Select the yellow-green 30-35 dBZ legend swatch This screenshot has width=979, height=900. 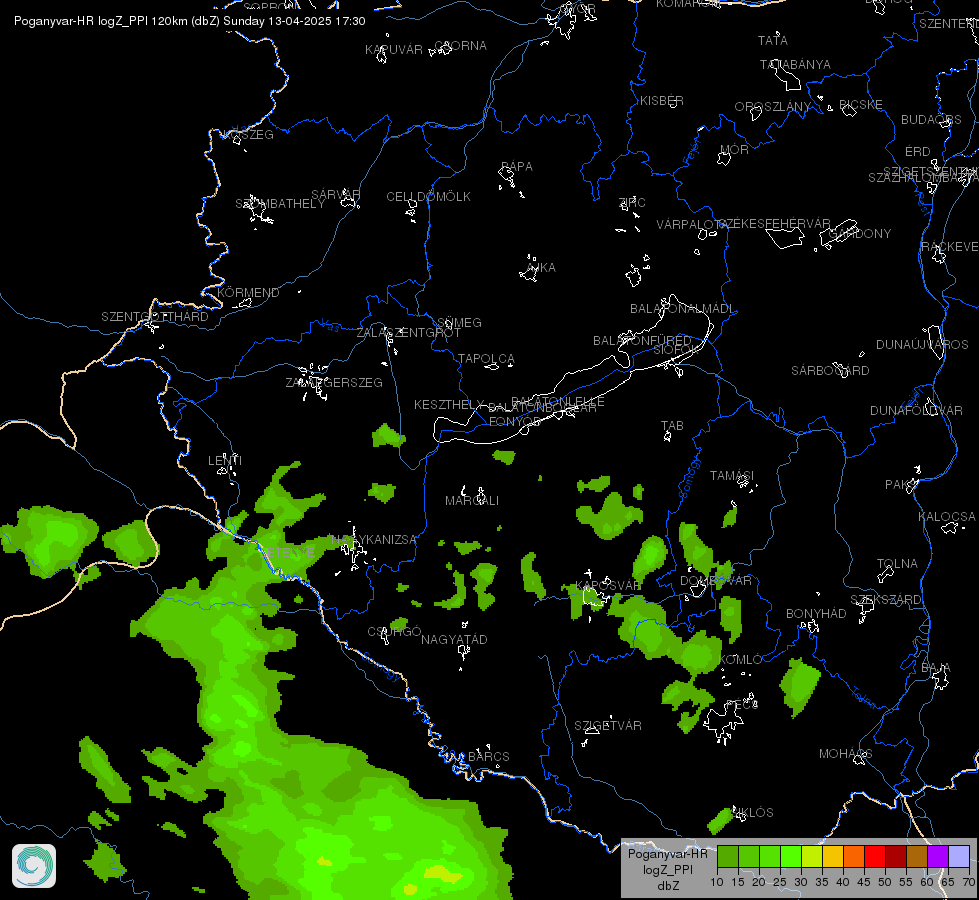(x=812, y=856)
